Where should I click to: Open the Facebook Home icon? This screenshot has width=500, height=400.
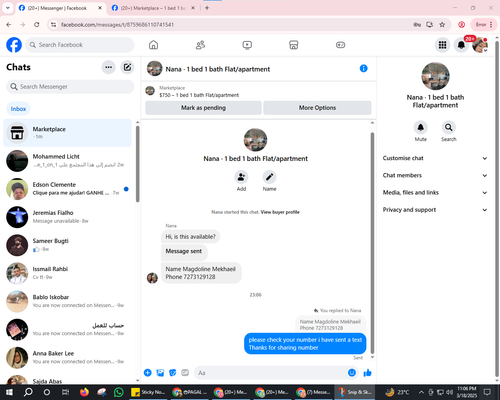click(153, 45)
